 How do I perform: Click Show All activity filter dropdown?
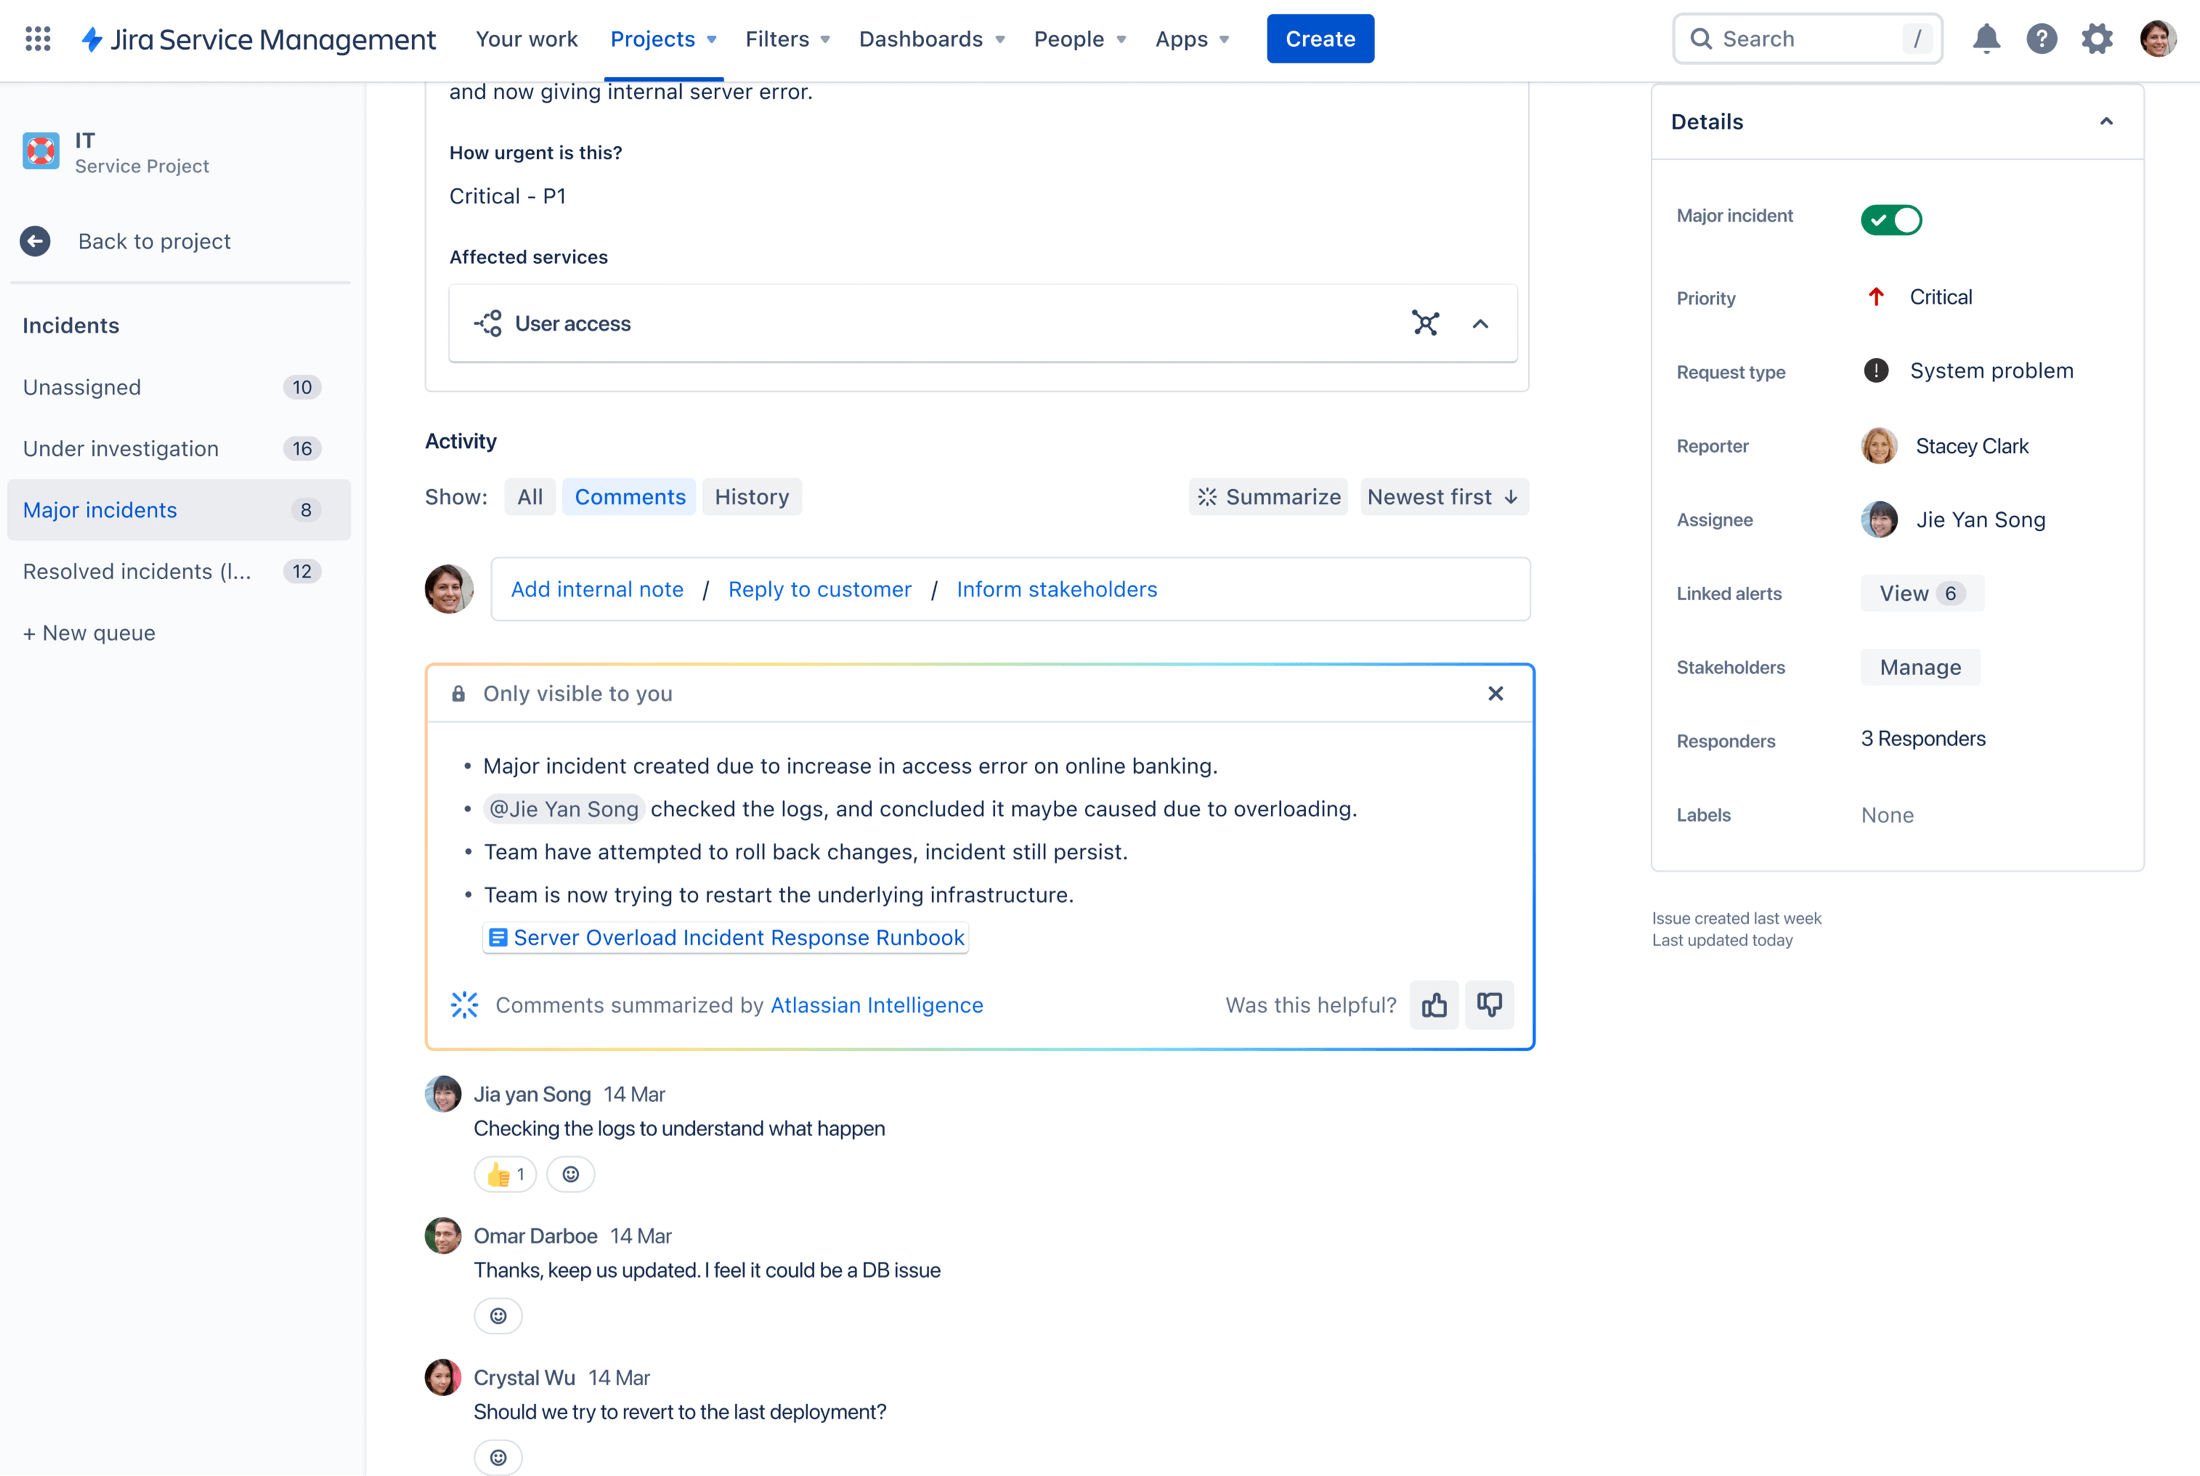(529, 496)
